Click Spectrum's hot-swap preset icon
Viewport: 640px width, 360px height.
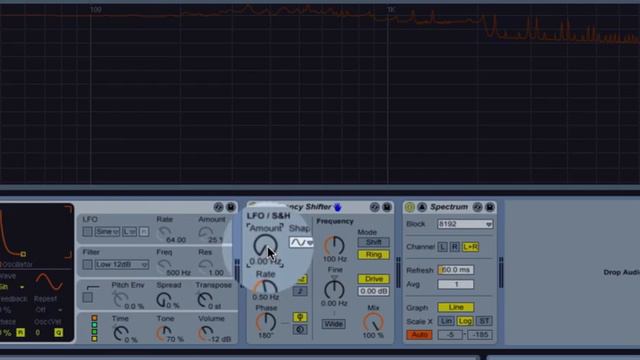tap(478, 207)
